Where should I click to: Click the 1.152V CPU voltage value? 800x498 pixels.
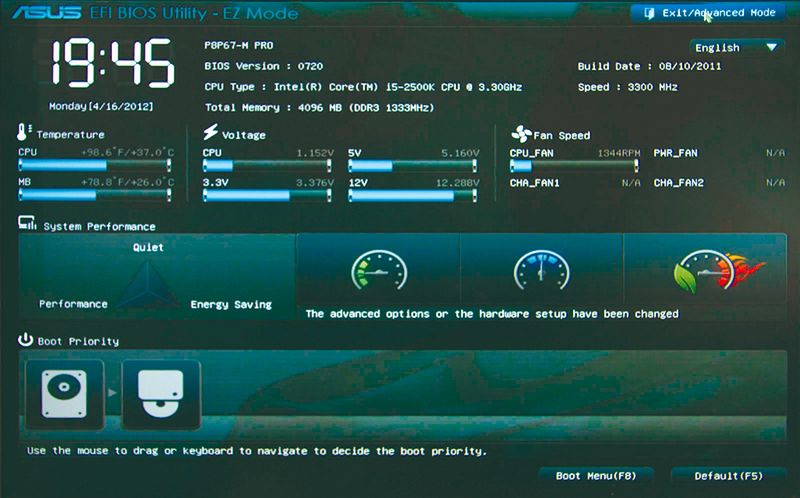(x=315, y=153)
